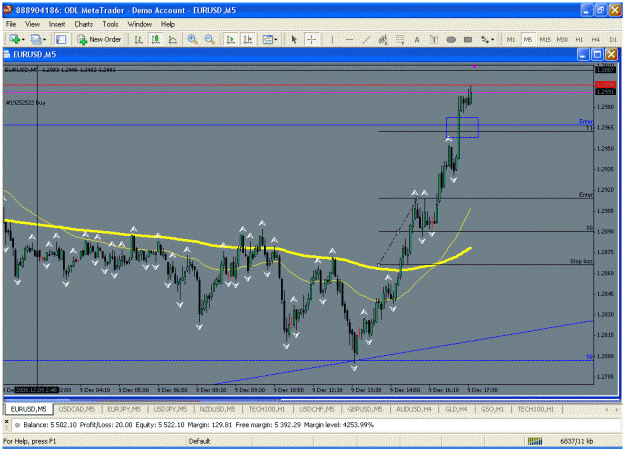Screen dimensions: 625x449
Task: Click the EURUSD,M5 chart window icon
Action: point(7,54)
